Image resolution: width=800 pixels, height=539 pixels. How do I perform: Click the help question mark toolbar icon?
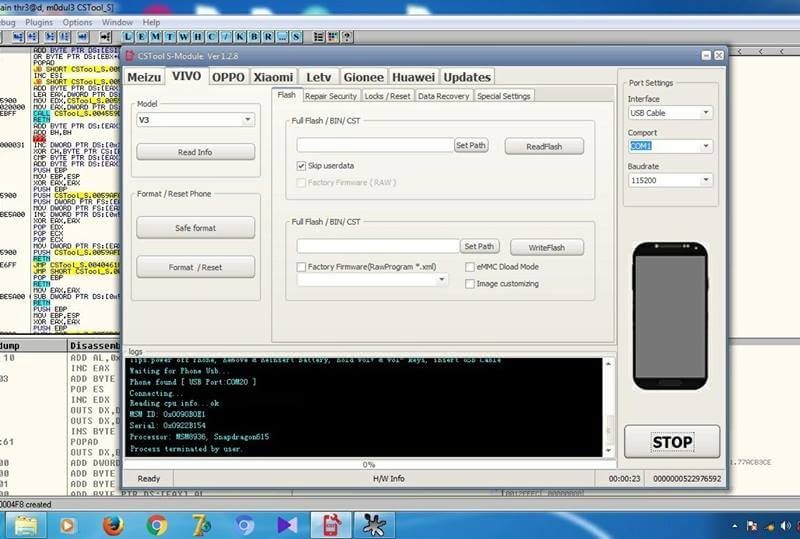(x=347, y=37)
